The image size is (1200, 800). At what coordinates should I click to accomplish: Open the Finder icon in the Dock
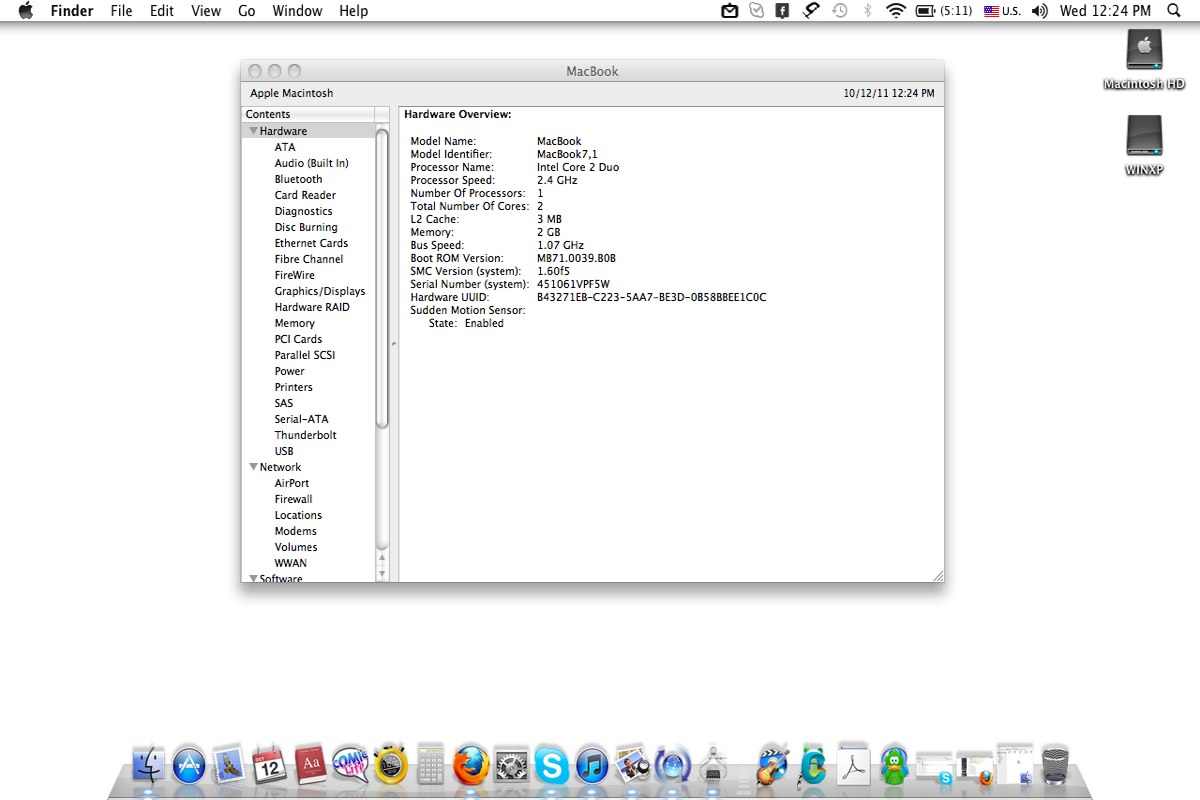point(148,765)
